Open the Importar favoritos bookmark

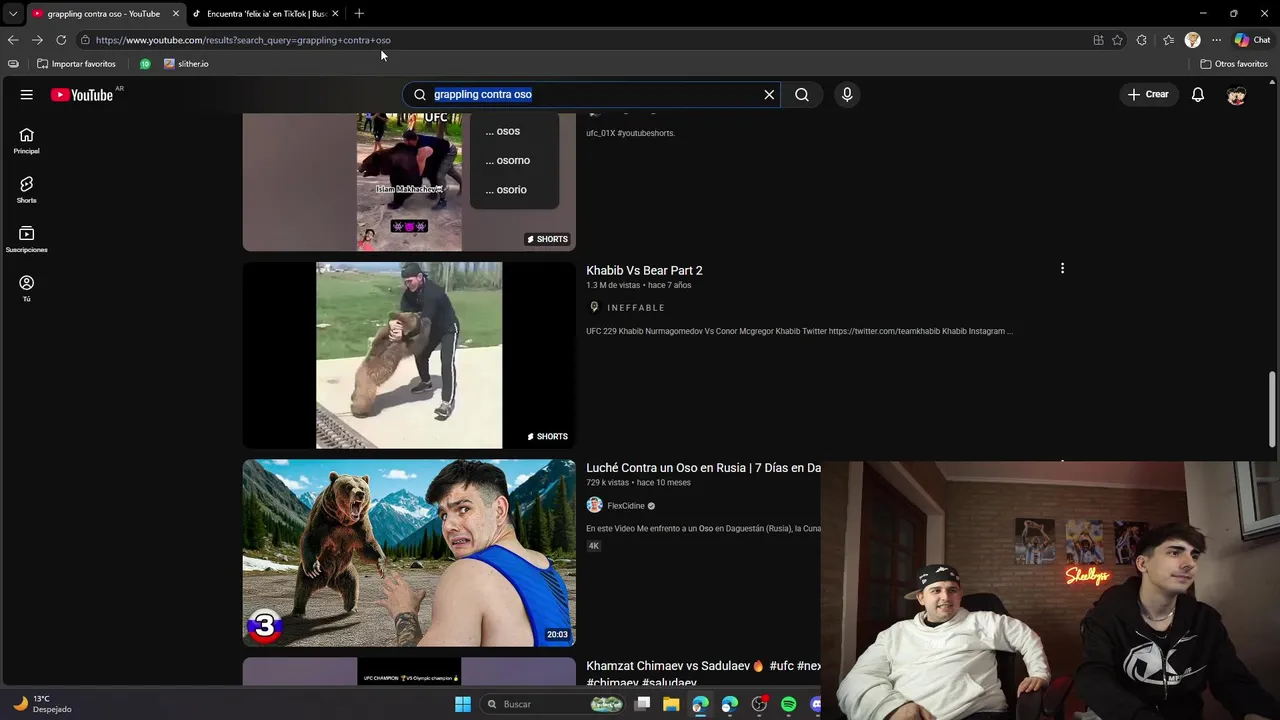point(76,64)
